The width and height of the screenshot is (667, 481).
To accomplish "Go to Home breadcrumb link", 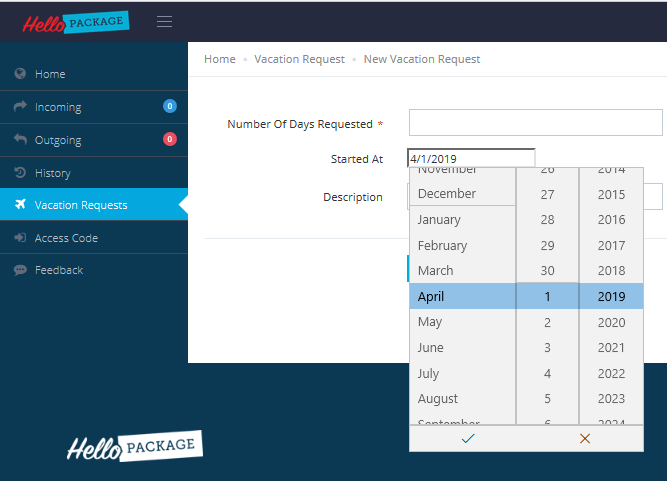I will click(220, 59).
